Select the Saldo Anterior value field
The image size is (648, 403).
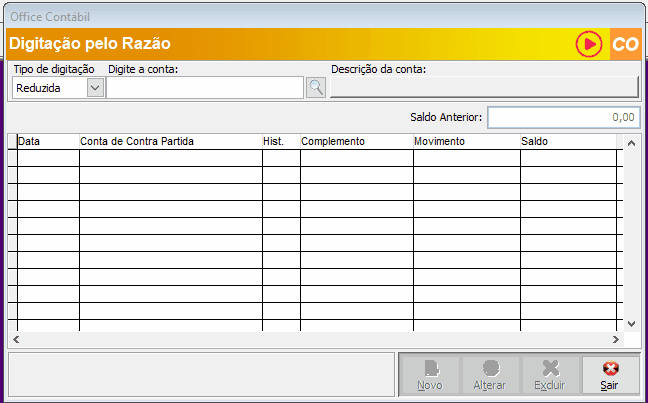coord(563,117)
